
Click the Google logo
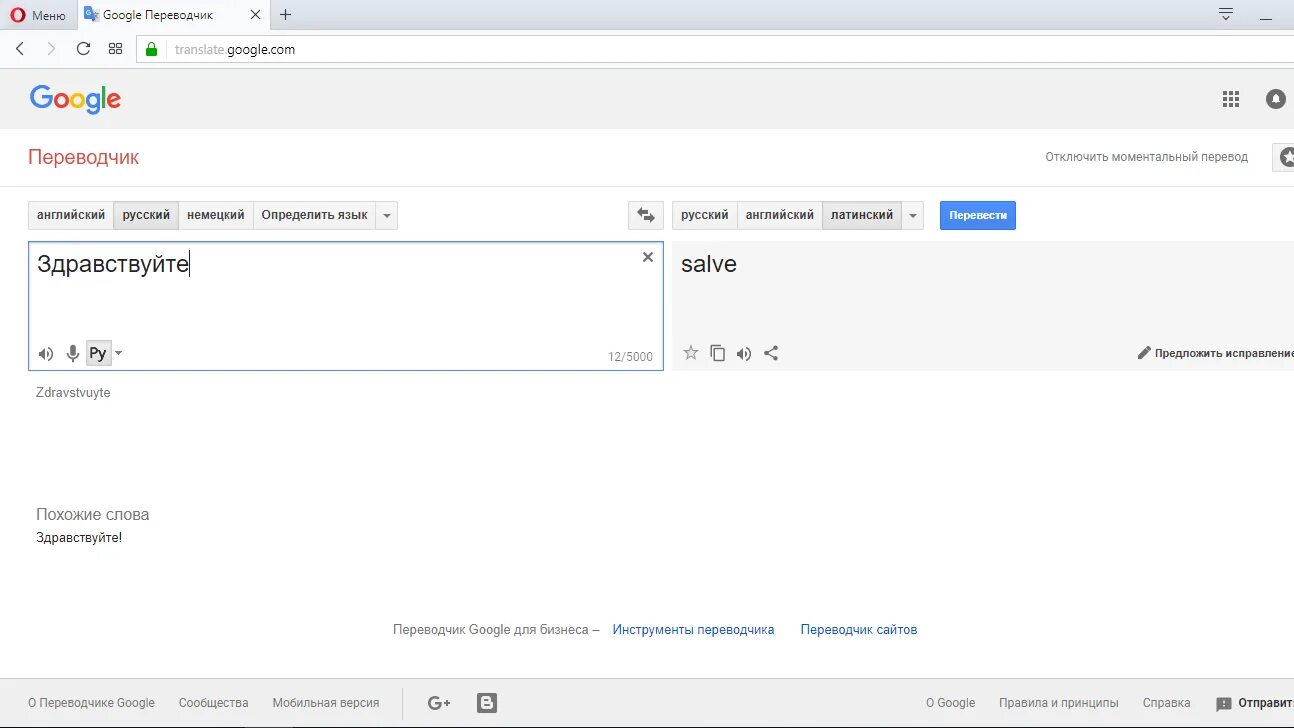(75, 99)
